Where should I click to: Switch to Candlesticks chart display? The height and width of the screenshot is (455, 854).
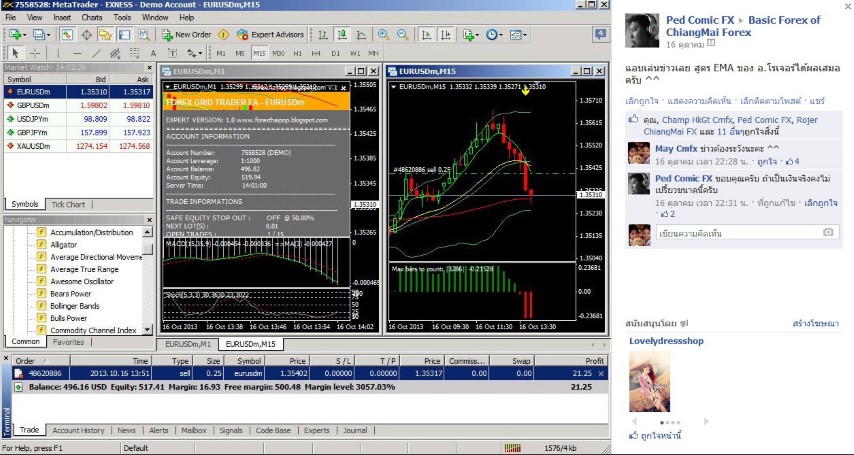click(x=342, y=34)
